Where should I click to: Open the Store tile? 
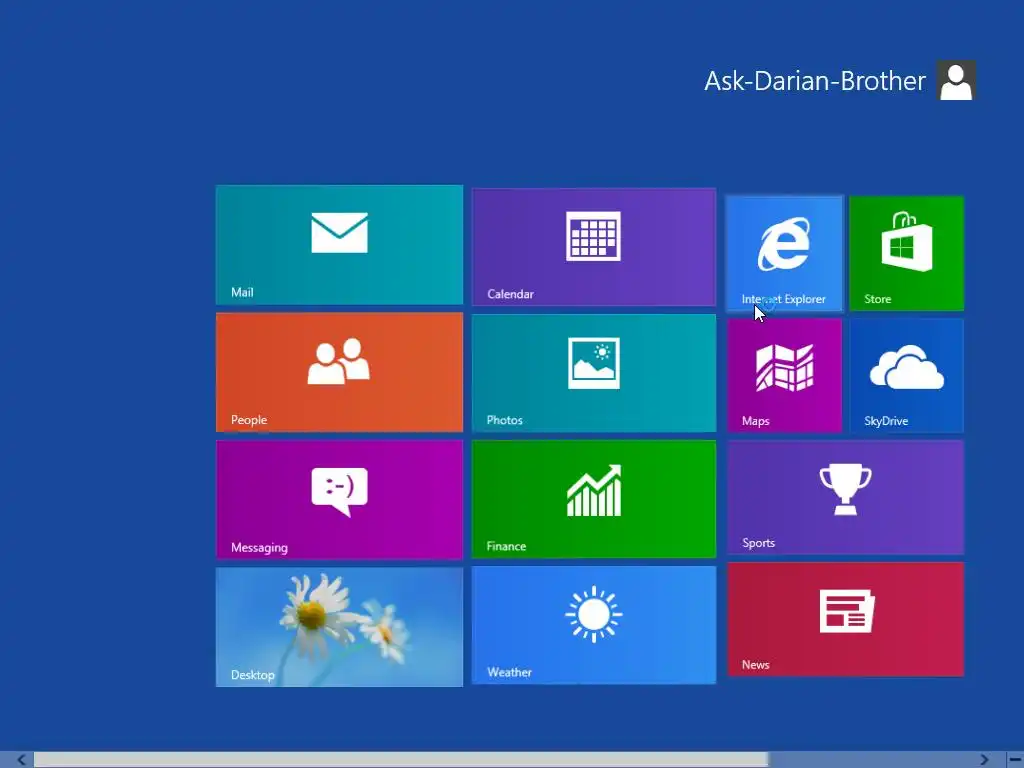[x=906, y=253]
